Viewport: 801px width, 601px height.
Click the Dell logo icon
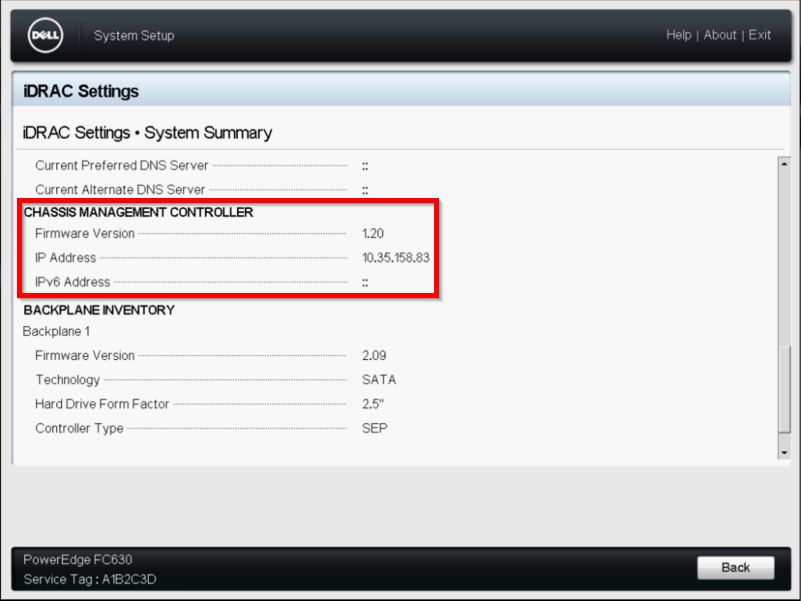(45, 35)
